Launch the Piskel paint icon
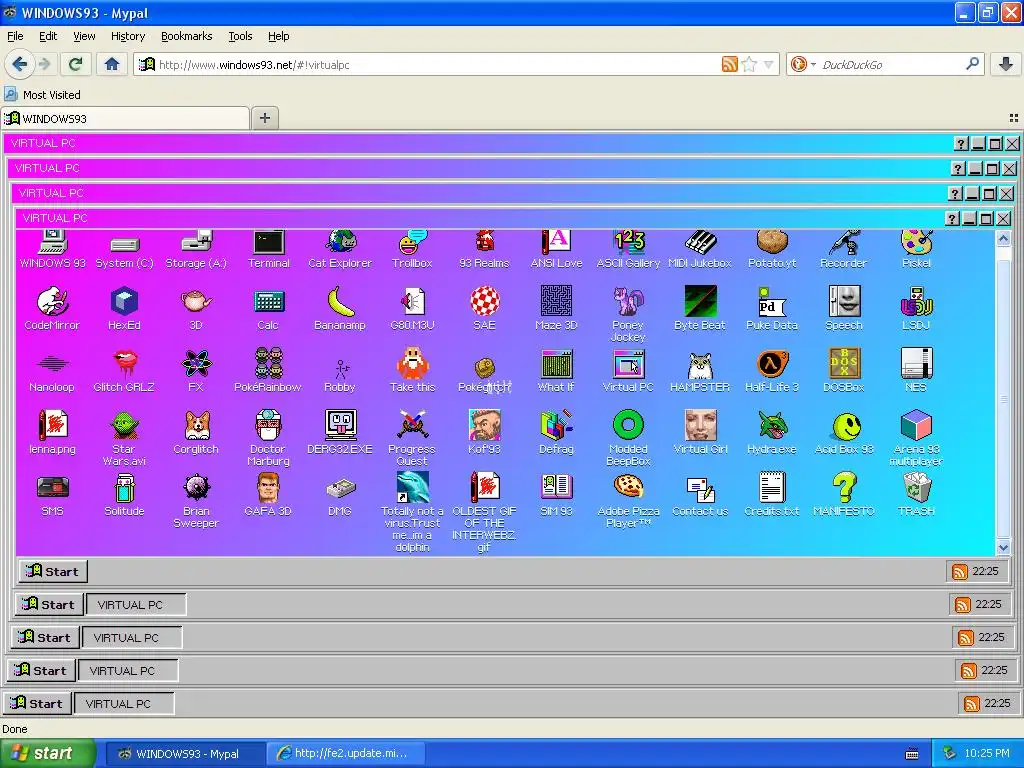1024x768 pixels. point(916,250)
